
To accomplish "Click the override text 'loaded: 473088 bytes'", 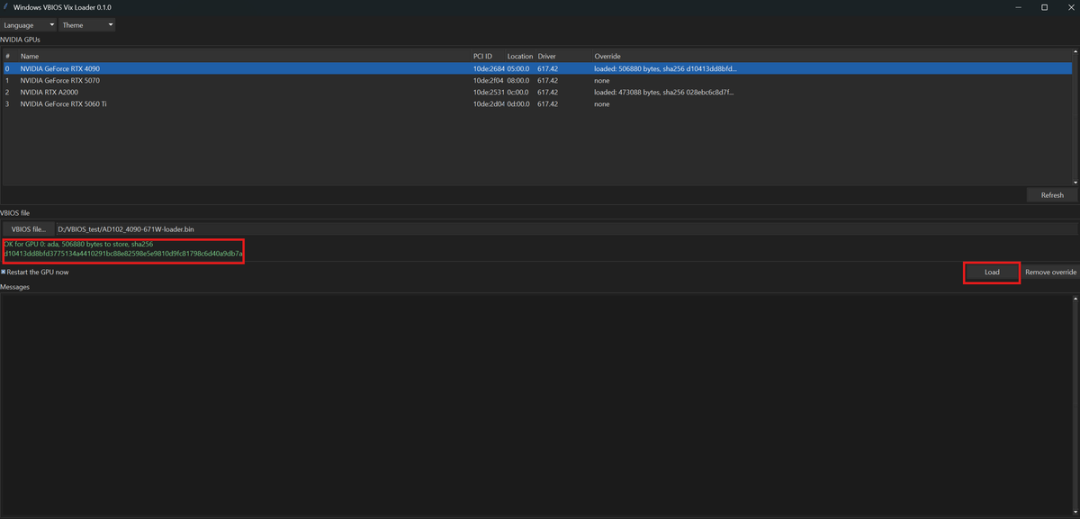I will [x=627, y=92].
